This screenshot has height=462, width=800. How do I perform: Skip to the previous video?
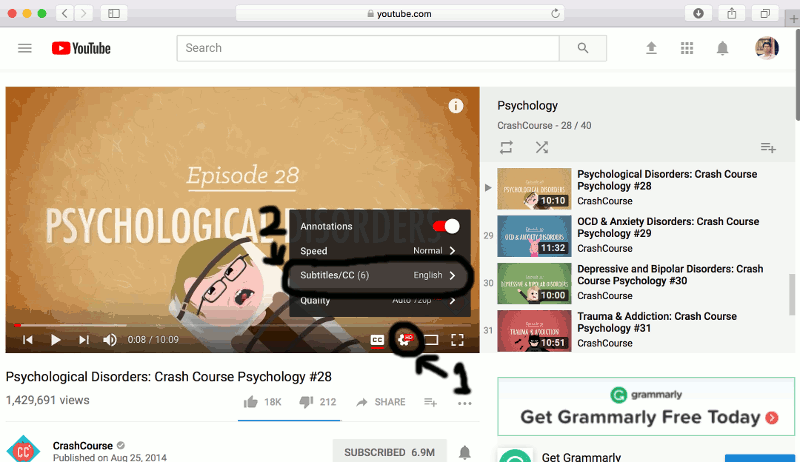(x=28, y=340)
